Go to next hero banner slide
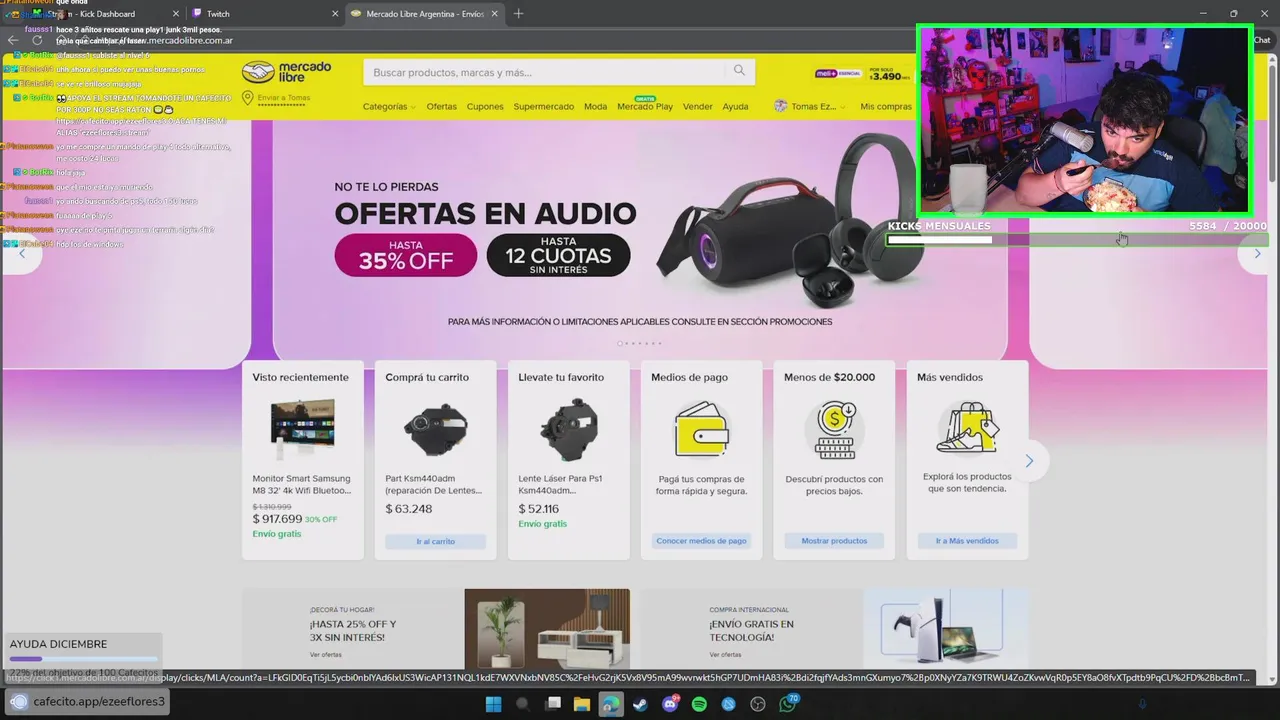1280x720 pixels. pos(1257,254)
